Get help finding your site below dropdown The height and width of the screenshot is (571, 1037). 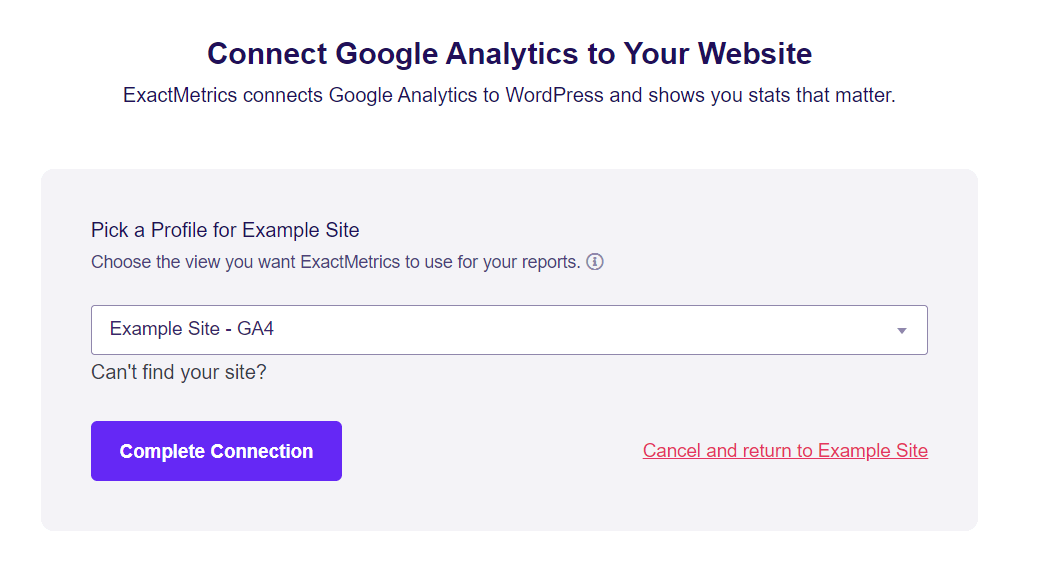(x=179, y=372)
